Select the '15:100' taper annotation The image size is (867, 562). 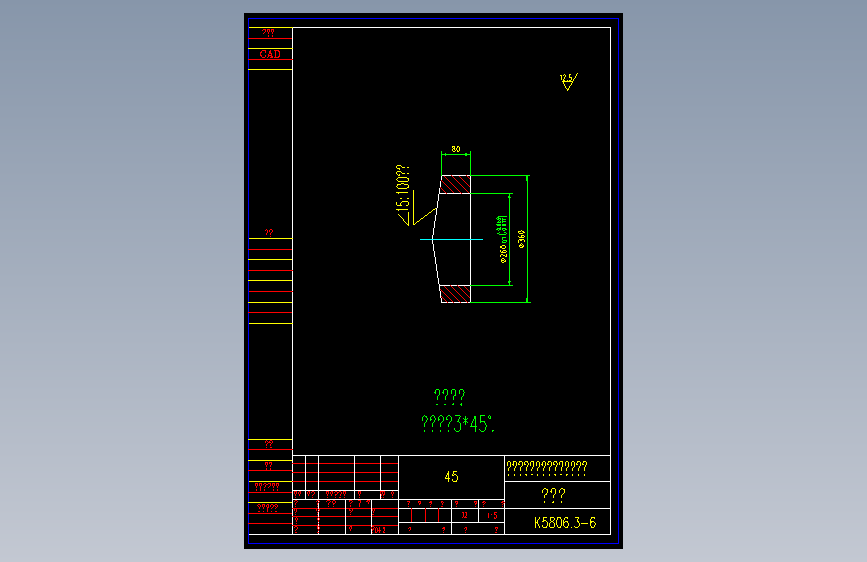403,195
